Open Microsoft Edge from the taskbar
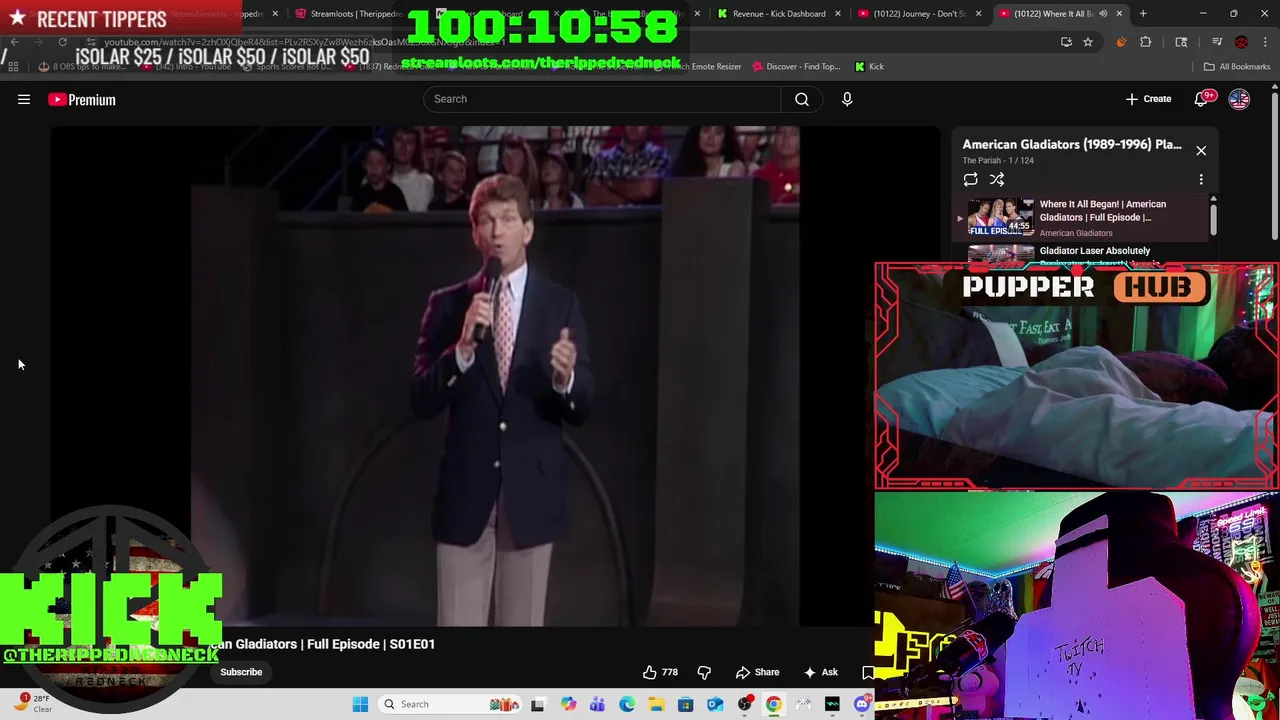 coord(627,704)
